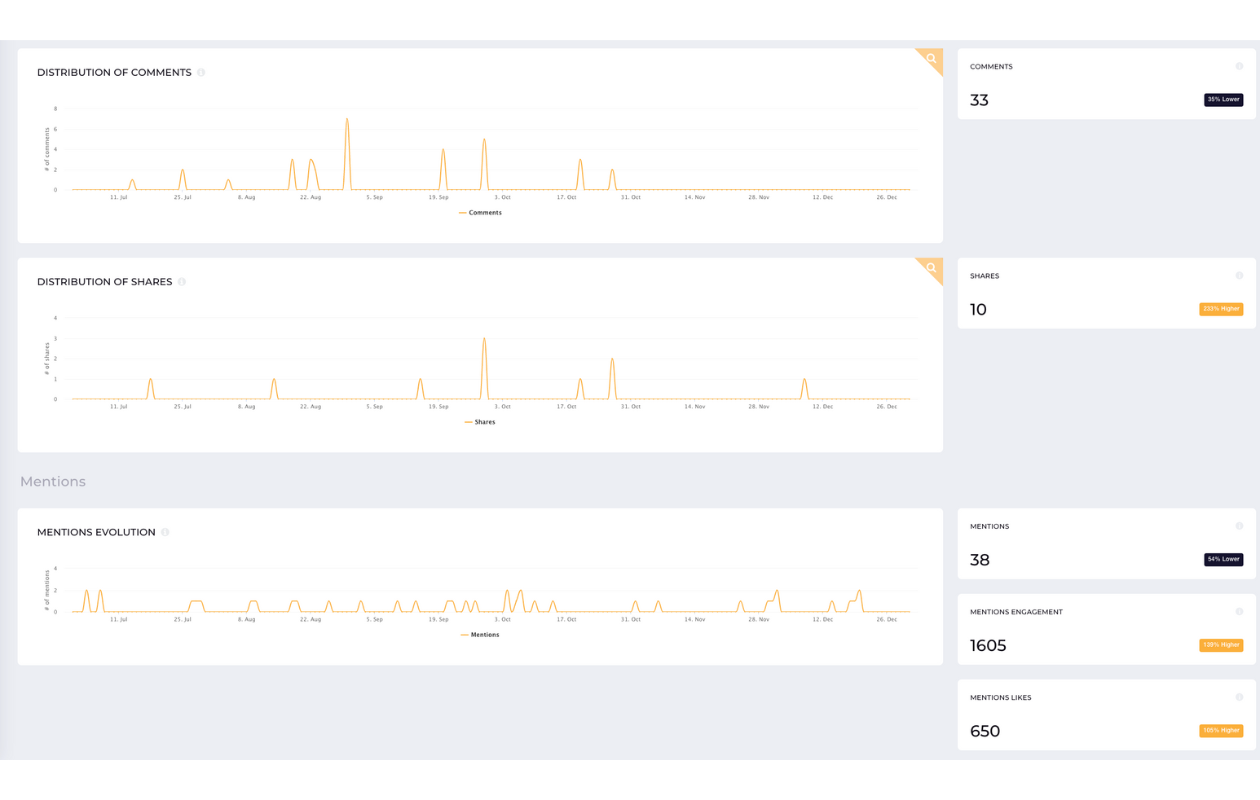Select the mentions likes value 650
The image size is (1260, 800).
985,731
